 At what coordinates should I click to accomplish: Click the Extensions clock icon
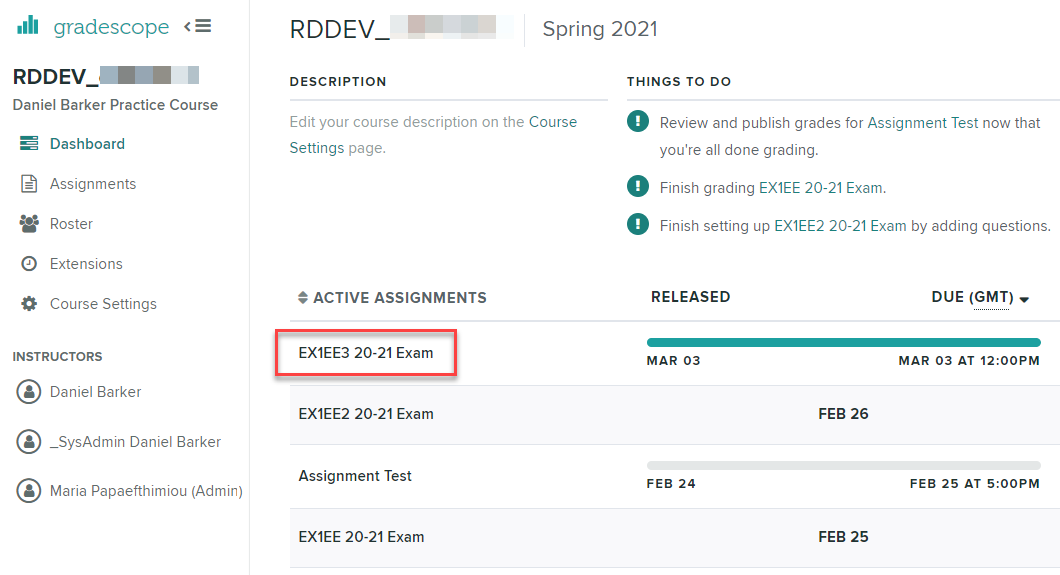tap(29, 264)
